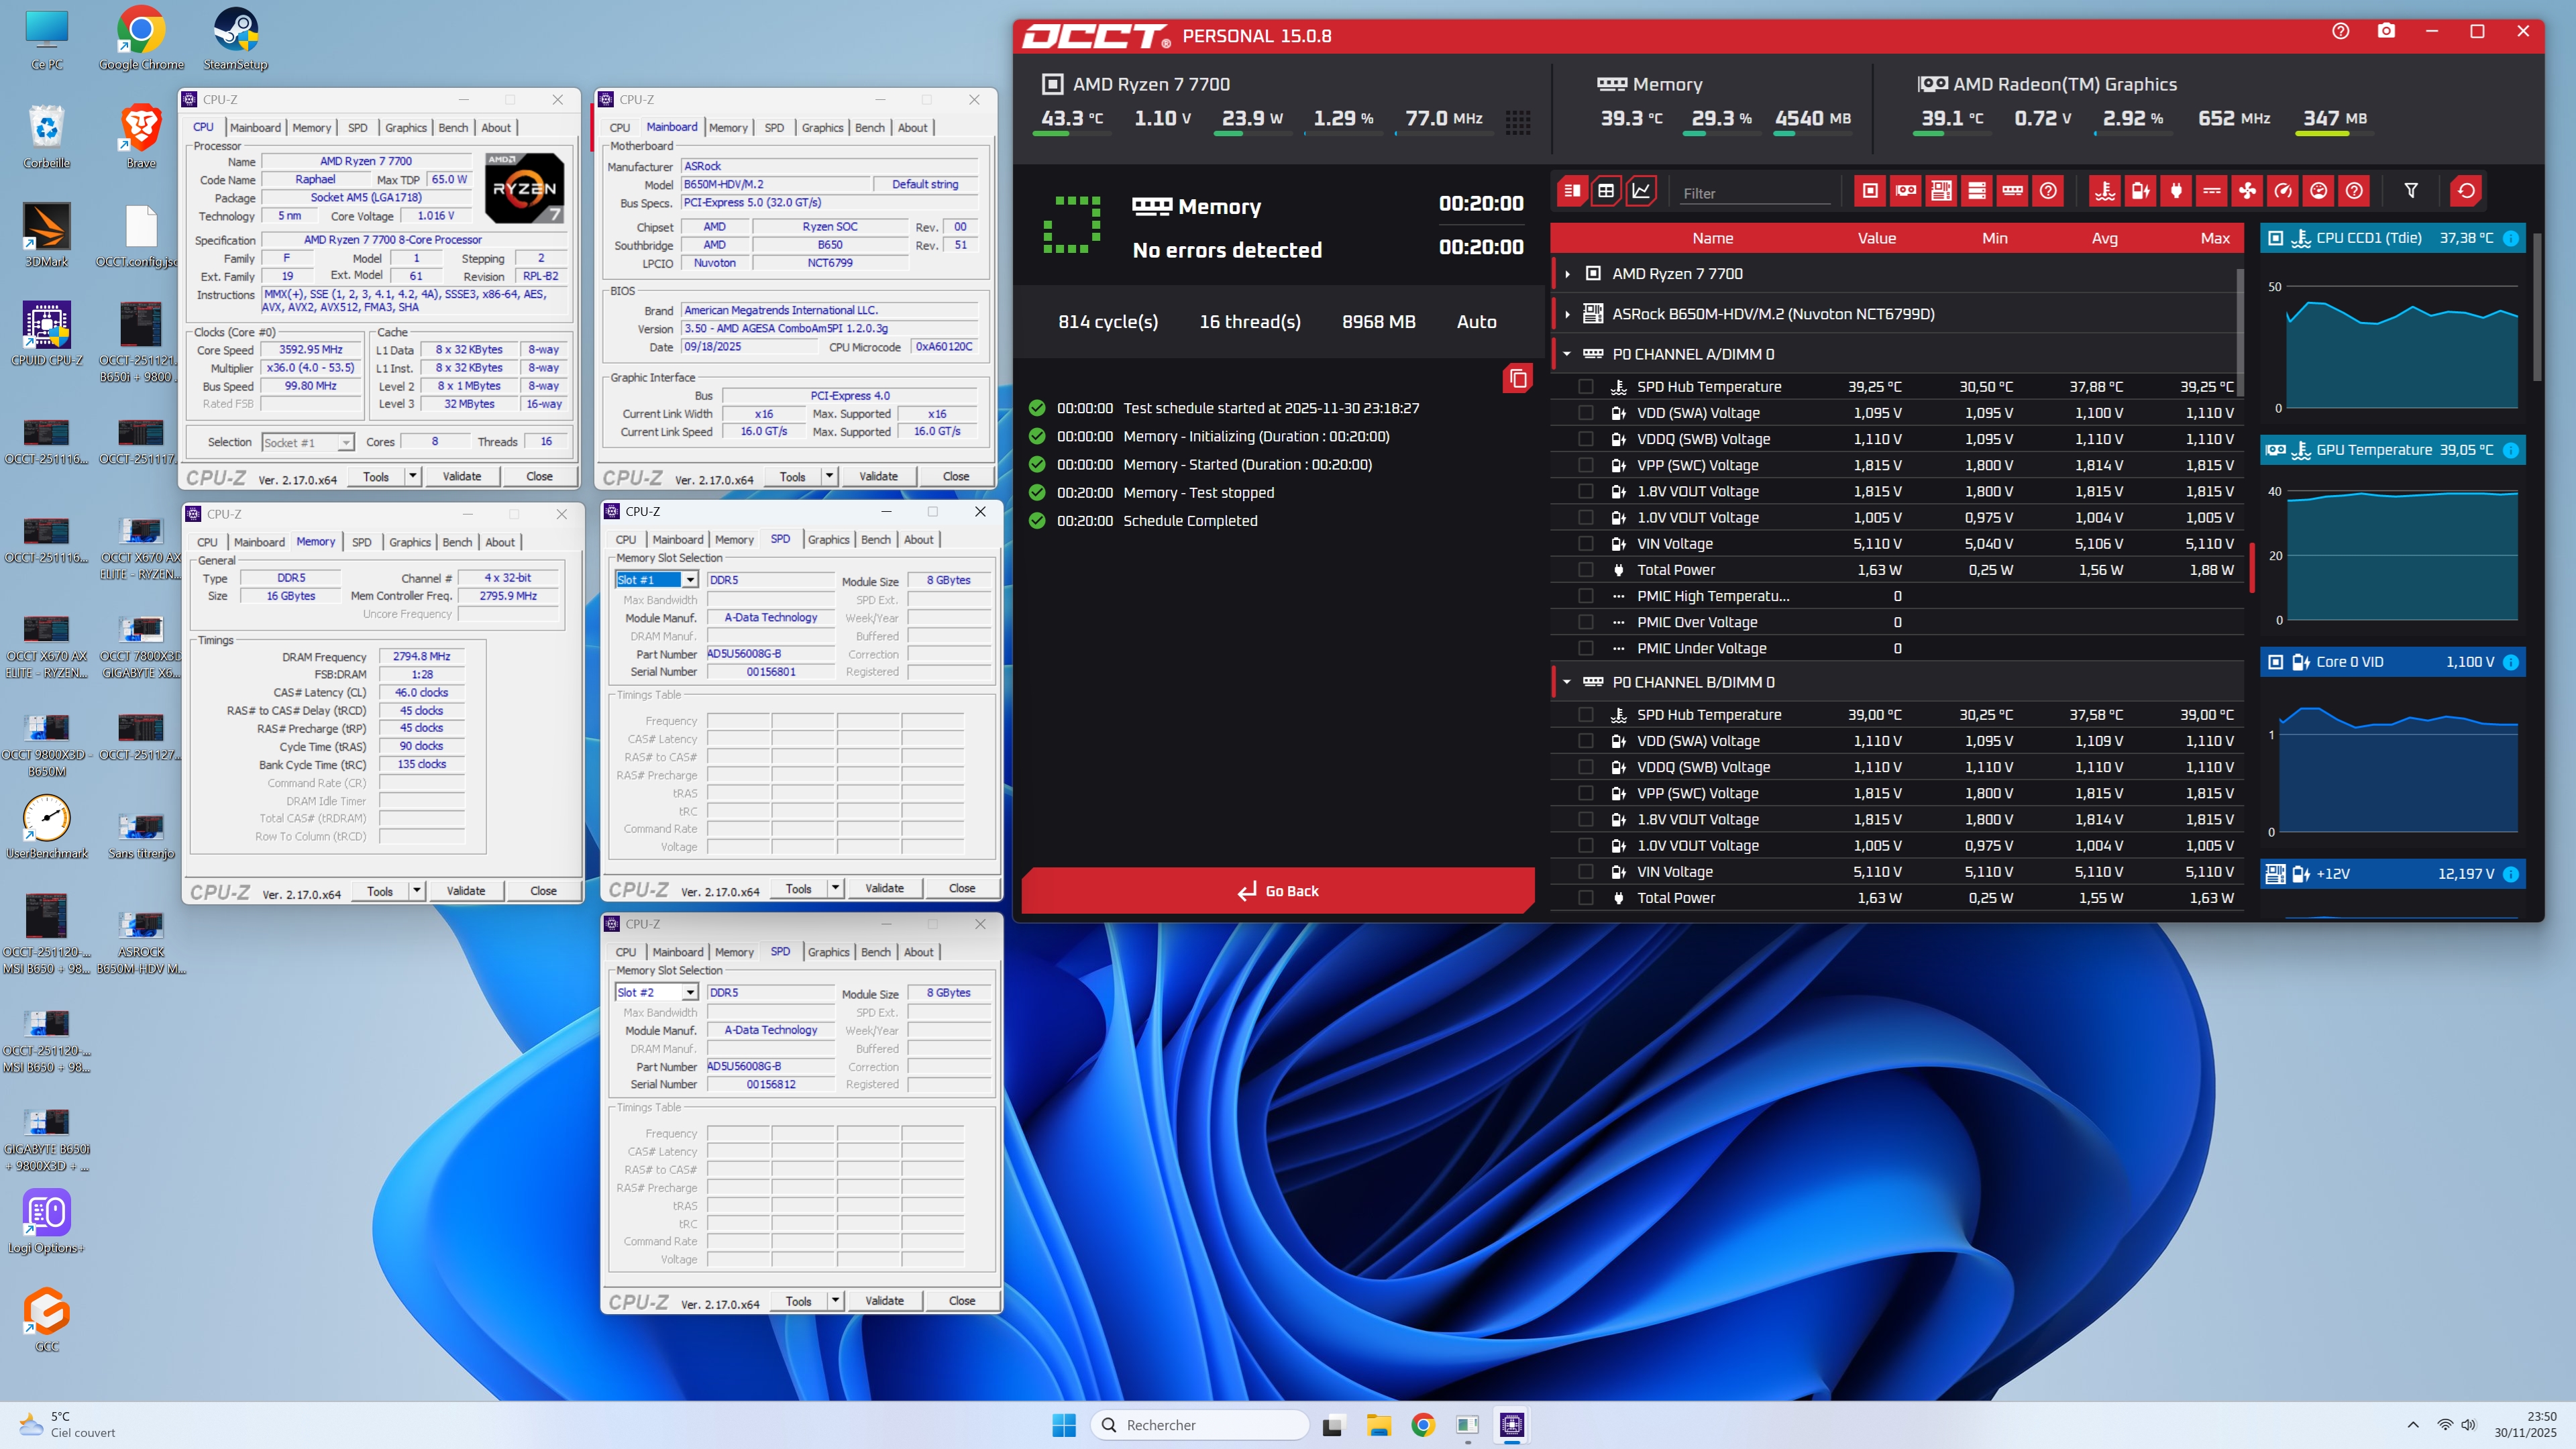Expand the AMD Ryzen 7 7700 sensor group
Viewport: 2576px width, 1449px height.
pos(1567,274)
